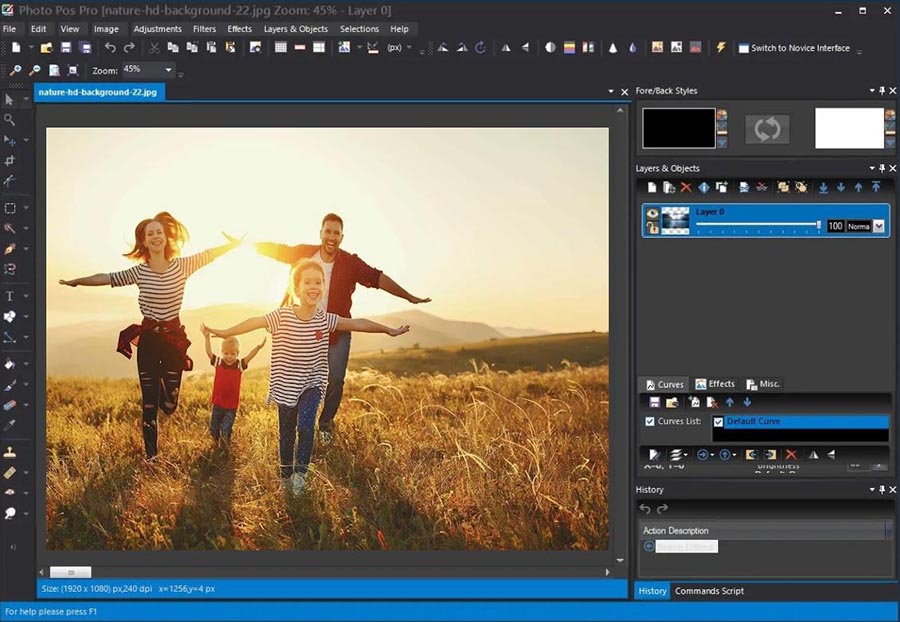This screenshot has height=622, width=900.
Task: Select the Text tool
Action: click(x=10, y=296)
